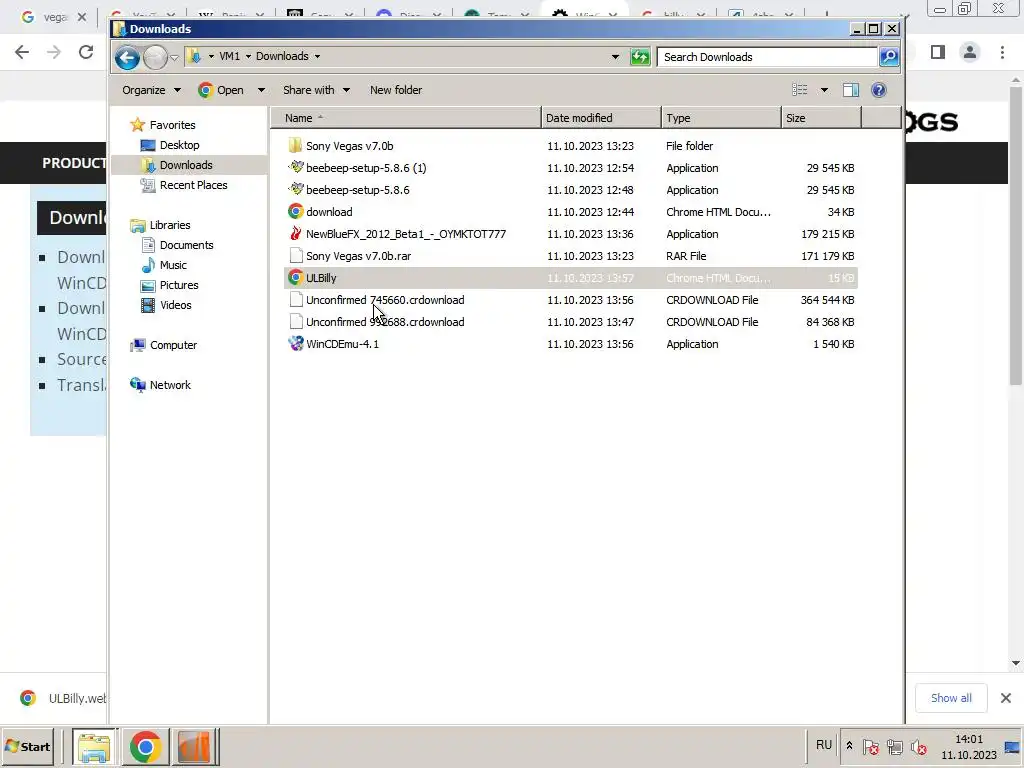Viewport: 1024px width, 768px height.
Task: Select Computer in navigation pane
Action: pyautogui.click(x=164, y=345)
